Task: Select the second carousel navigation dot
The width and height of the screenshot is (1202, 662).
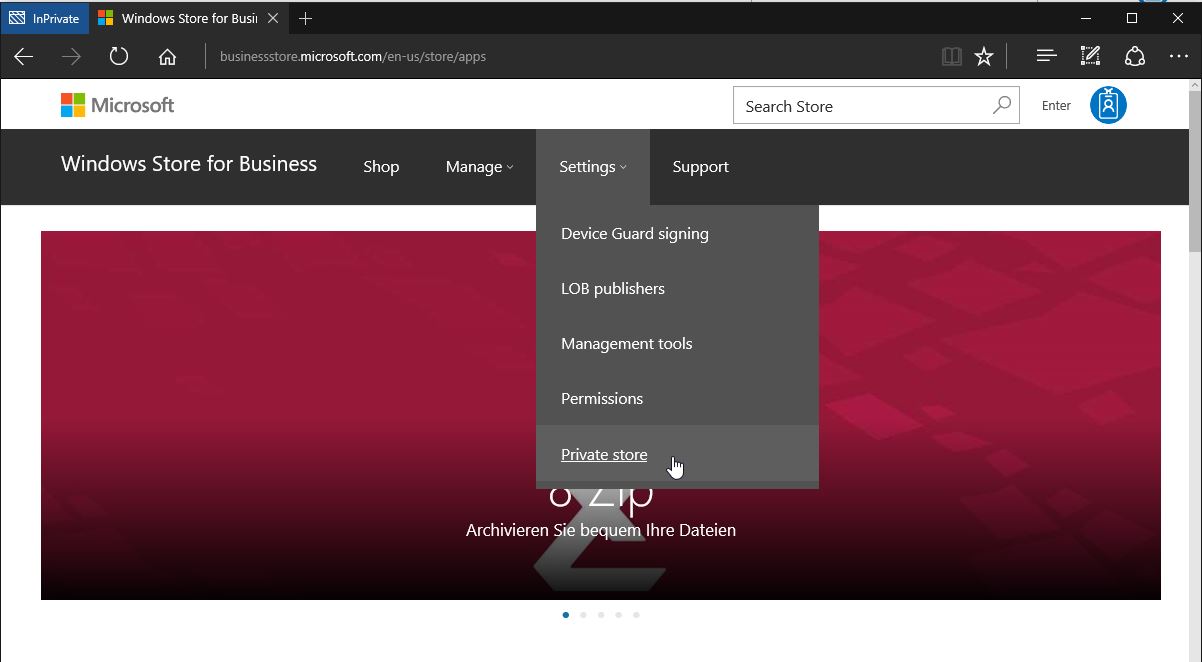Action: click(583, 615)
